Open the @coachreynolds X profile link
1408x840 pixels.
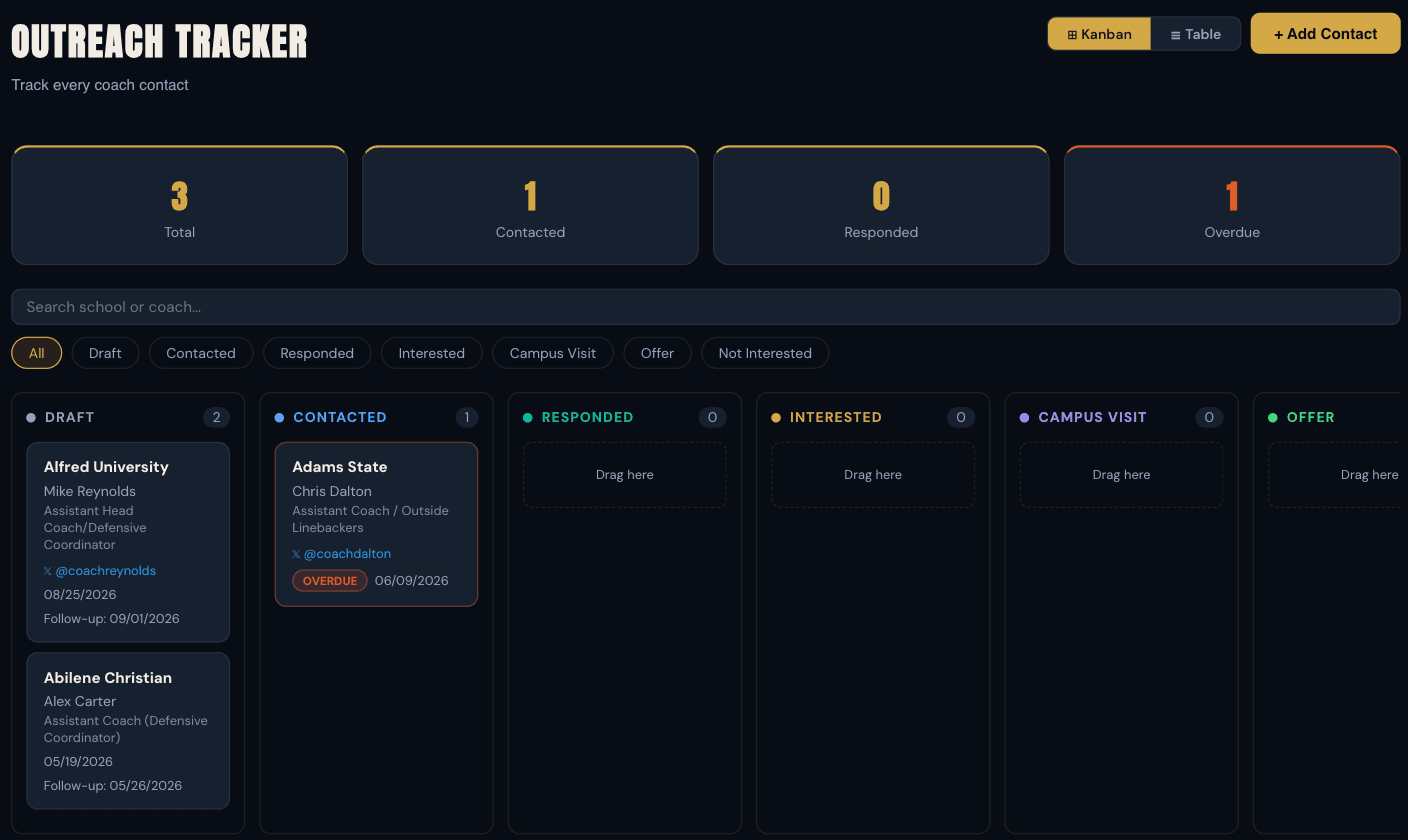click(100, 571)
